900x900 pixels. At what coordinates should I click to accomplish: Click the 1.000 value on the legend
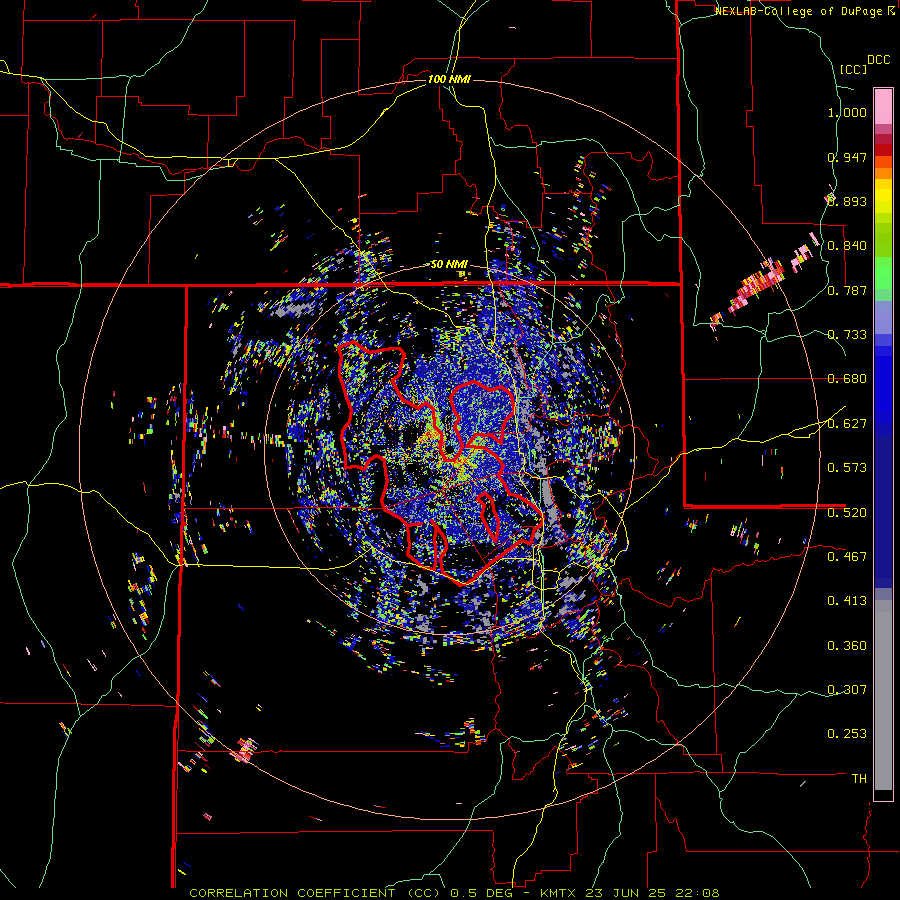[x=847, y=112]
